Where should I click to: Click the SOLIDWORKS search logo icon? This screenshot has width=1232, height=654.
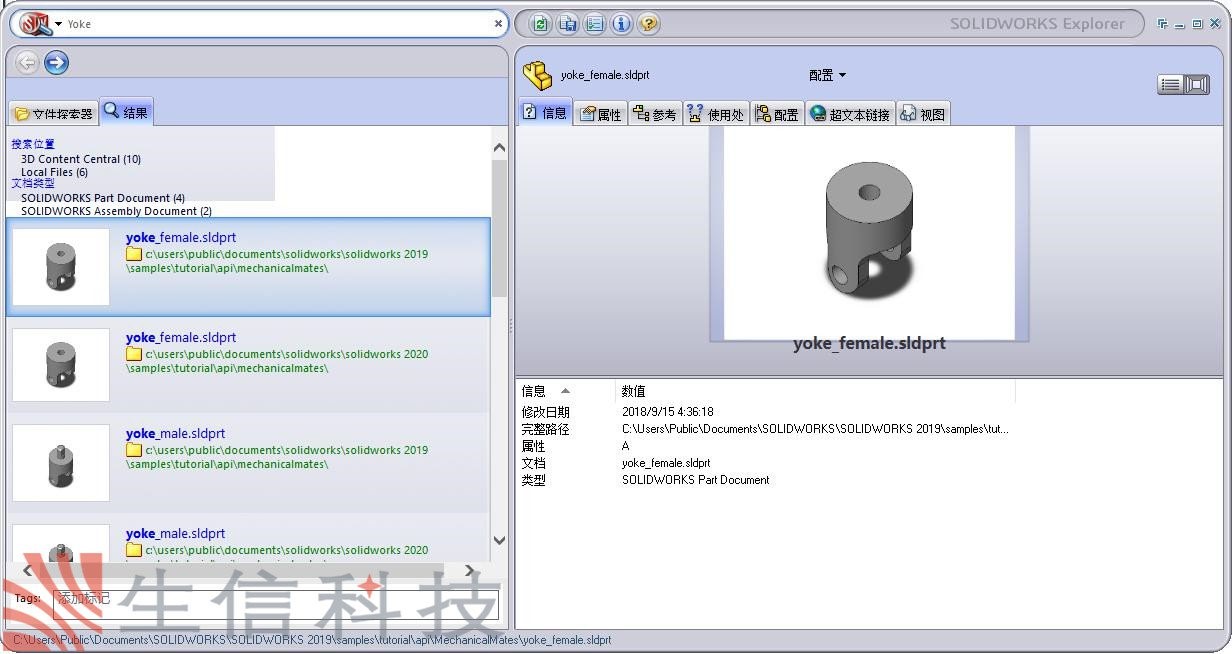coord(35,22)
